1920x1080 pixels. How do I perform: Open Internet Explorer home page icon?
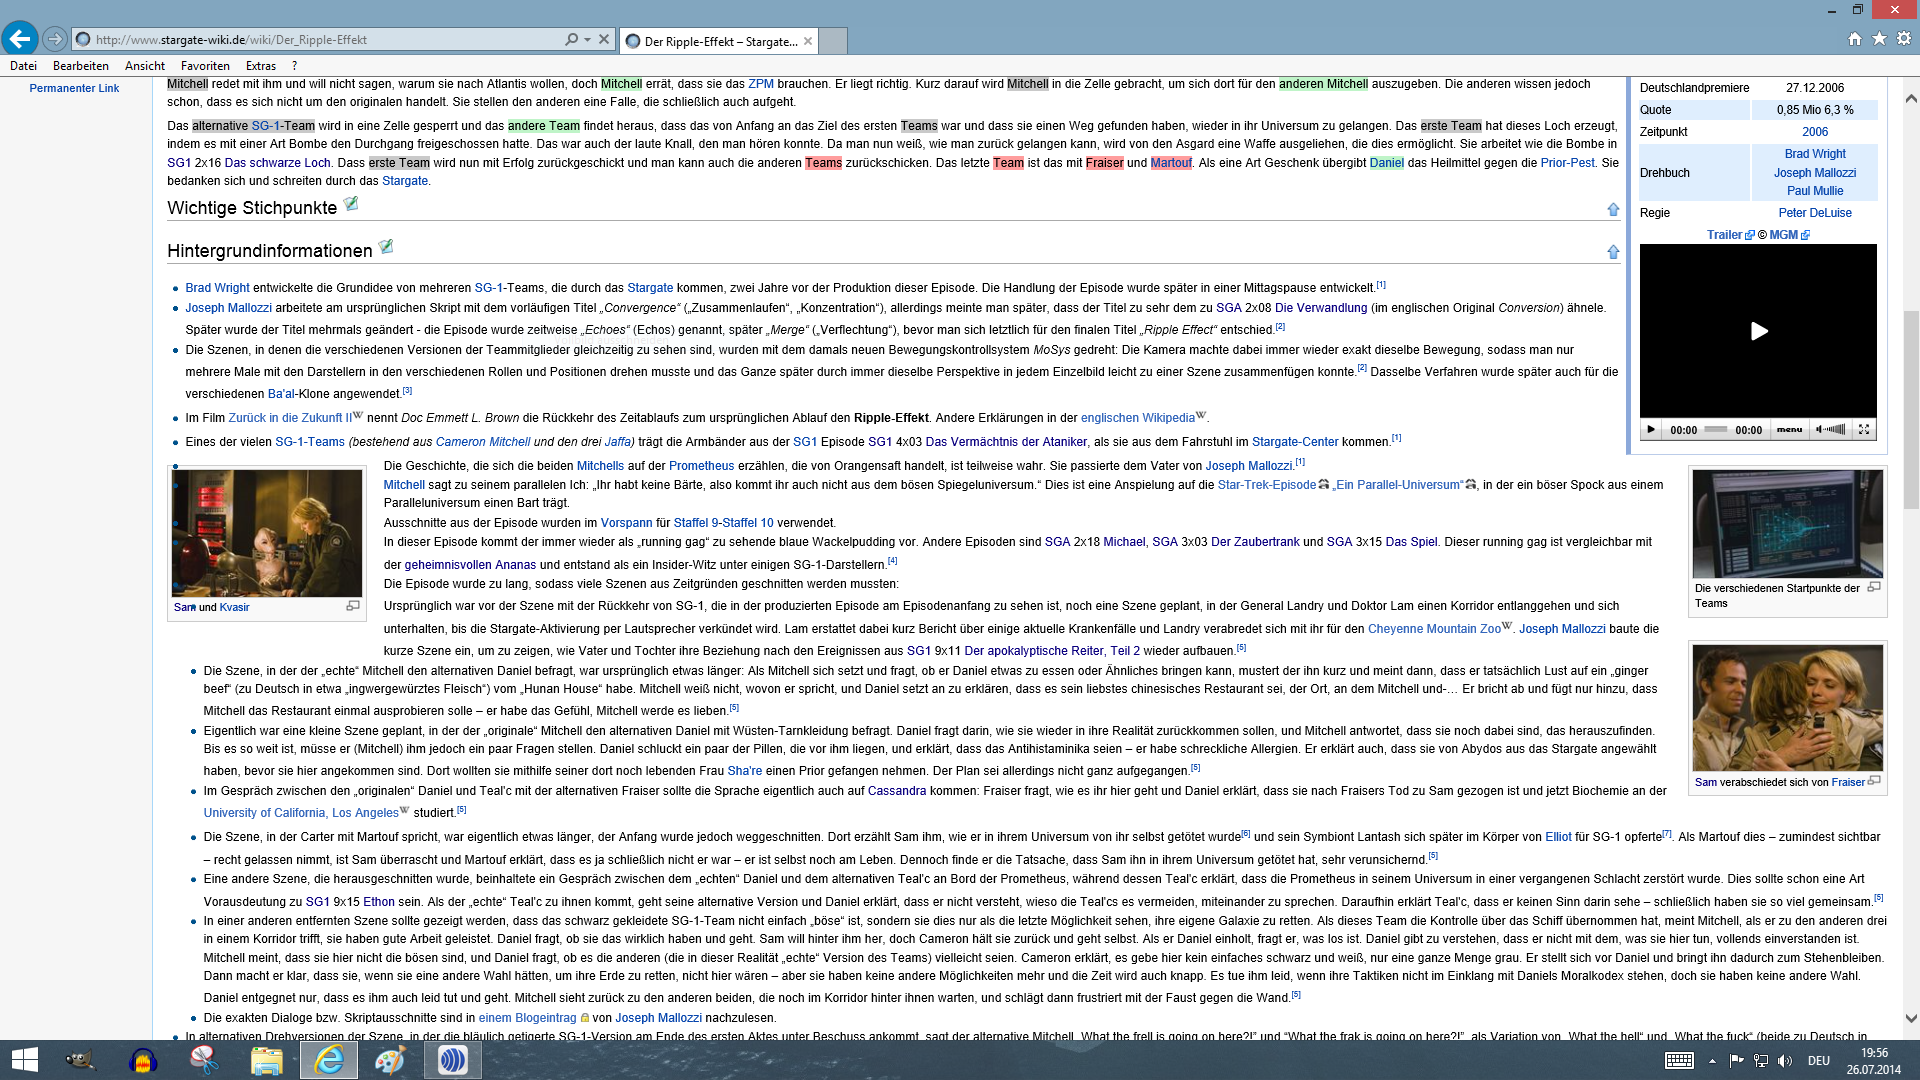pos(1855,39)
